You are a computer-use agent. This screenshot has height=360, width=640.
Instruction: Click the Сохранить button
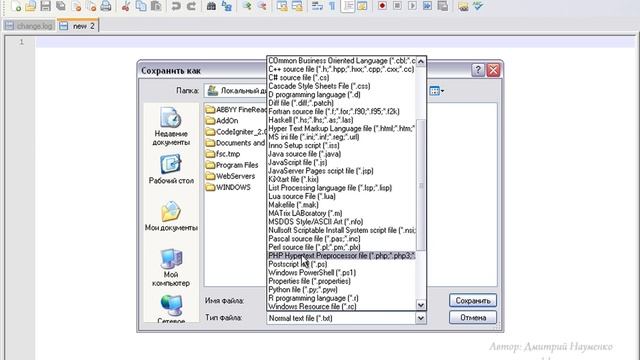[x=473, y=301]
